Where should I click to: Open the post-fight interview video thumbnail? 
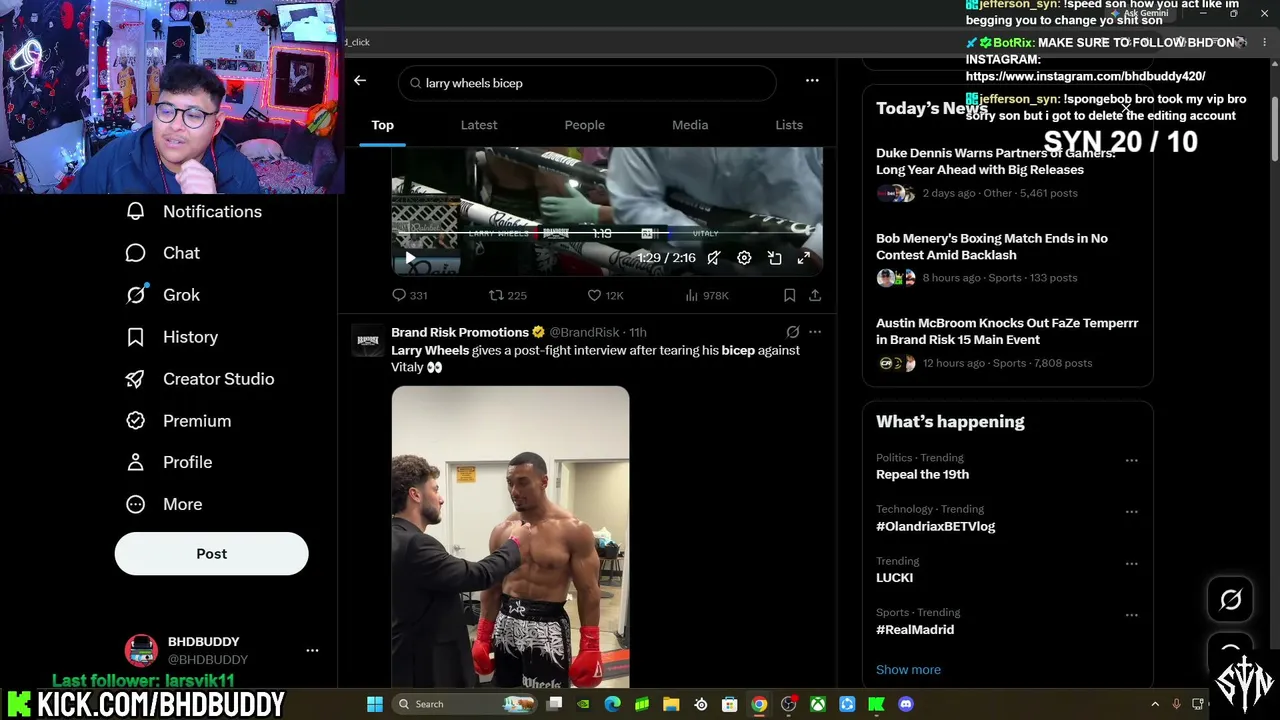(x=510, y=538)
